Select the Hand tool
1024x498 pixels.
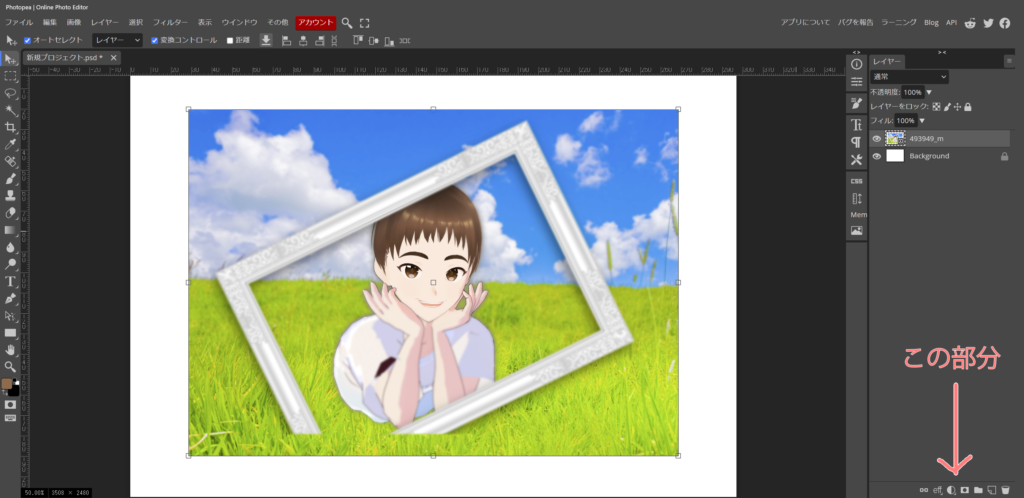click(x=10, y=349)
